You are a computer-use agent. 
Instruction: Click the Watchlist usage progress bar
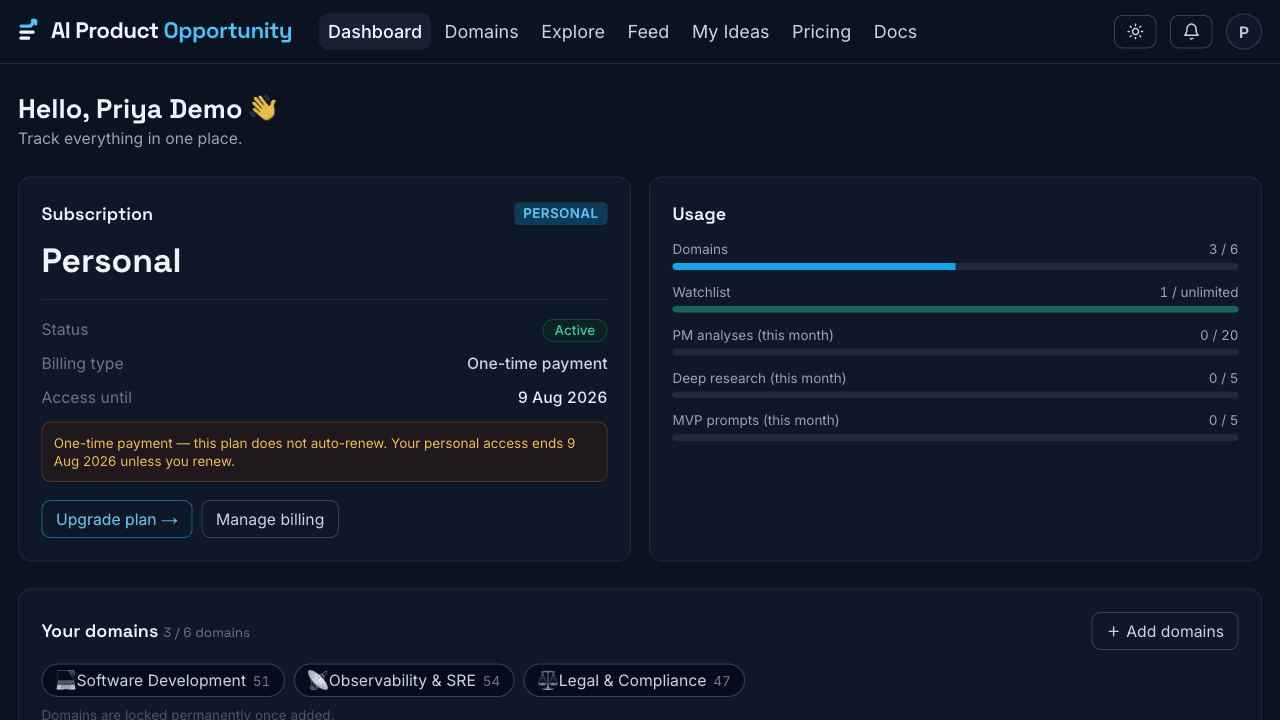click(955, 310)
